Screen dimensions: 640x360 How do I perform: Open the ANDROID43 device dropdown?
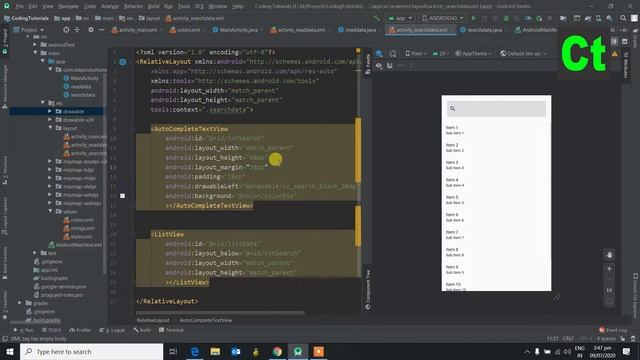pos(442,18)
